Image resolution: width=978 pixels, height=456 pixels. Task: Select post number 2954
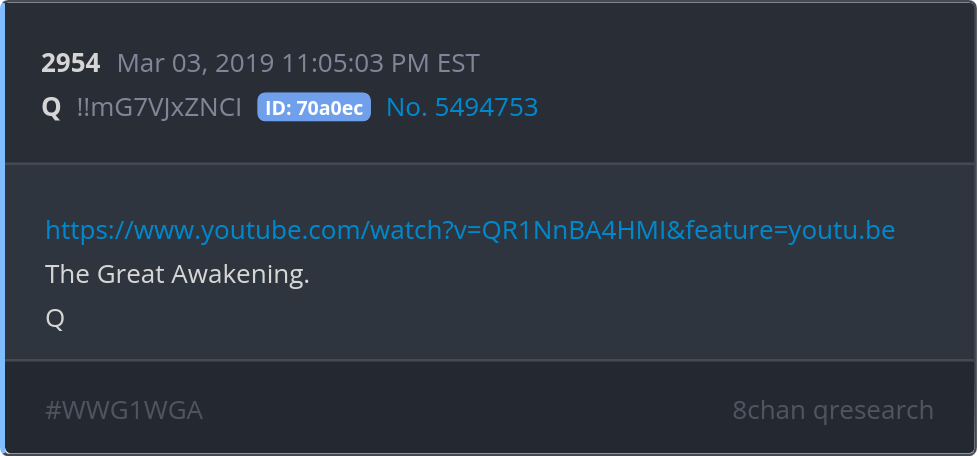click(70, 64)
